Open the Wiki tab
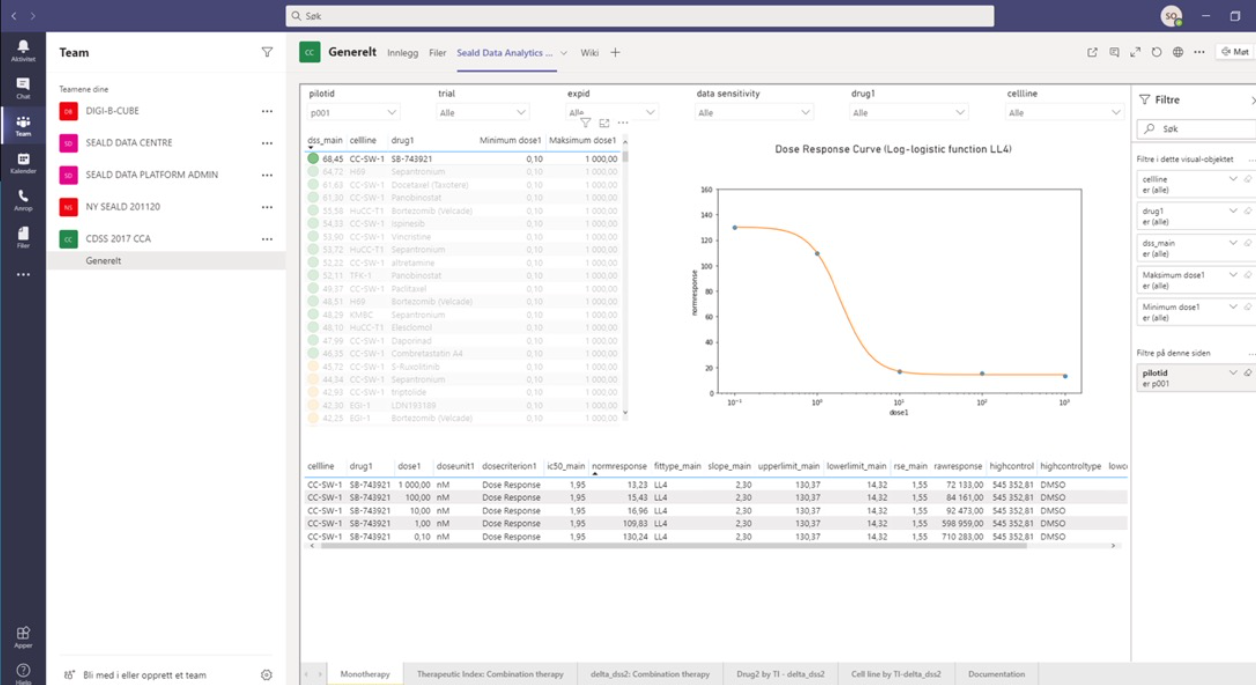1257x687 pixels. (x=590, y=53)
